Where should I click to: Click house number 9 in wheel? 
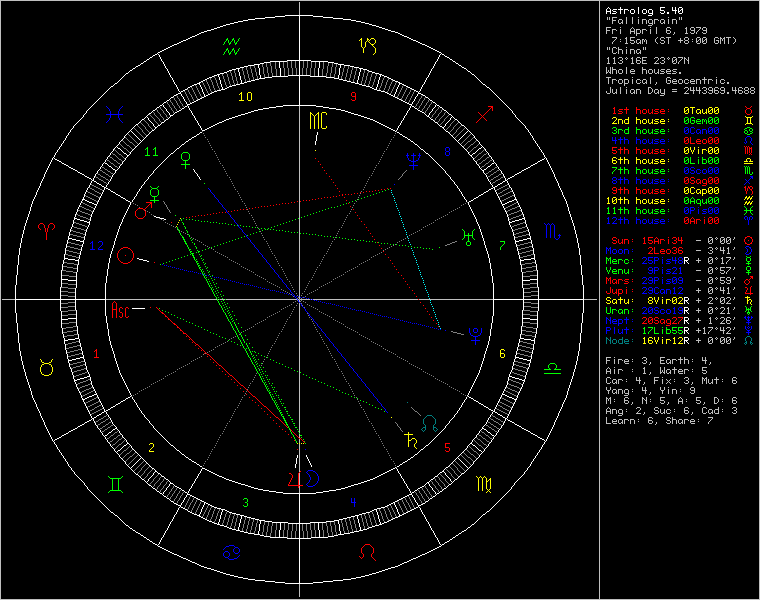(353, 96)
